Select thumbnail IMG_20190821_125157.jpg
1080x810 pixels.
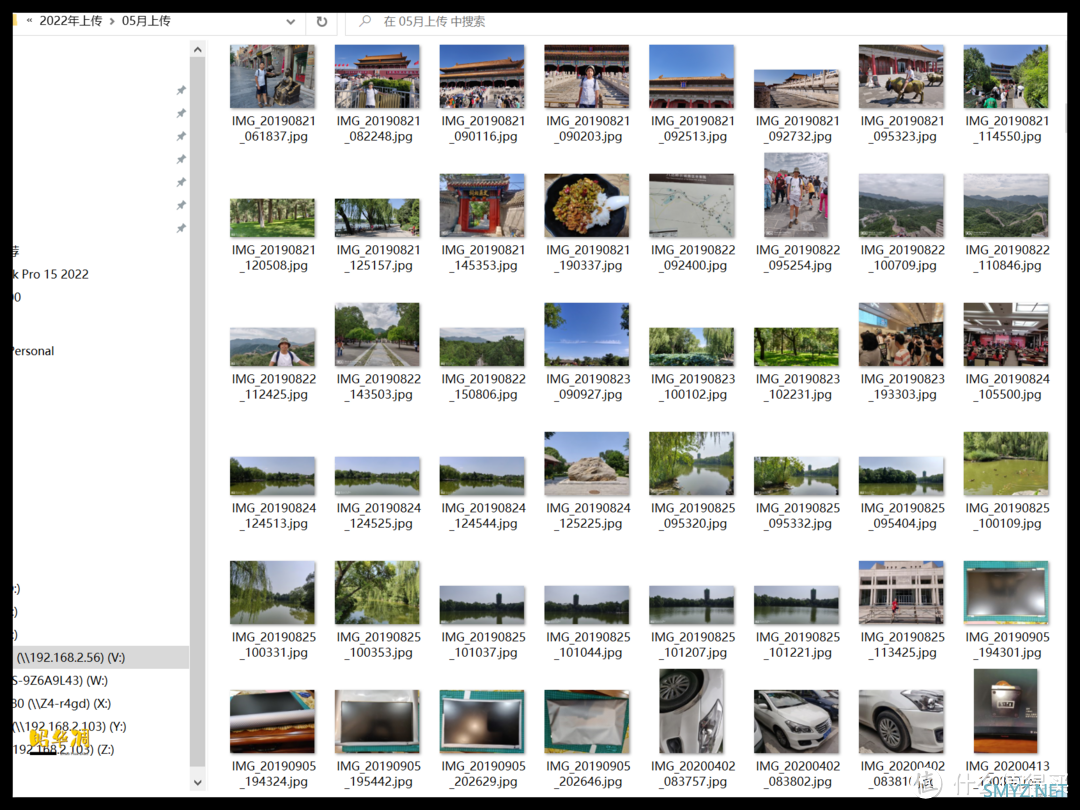pyautogui.click(x=377, y=218)
